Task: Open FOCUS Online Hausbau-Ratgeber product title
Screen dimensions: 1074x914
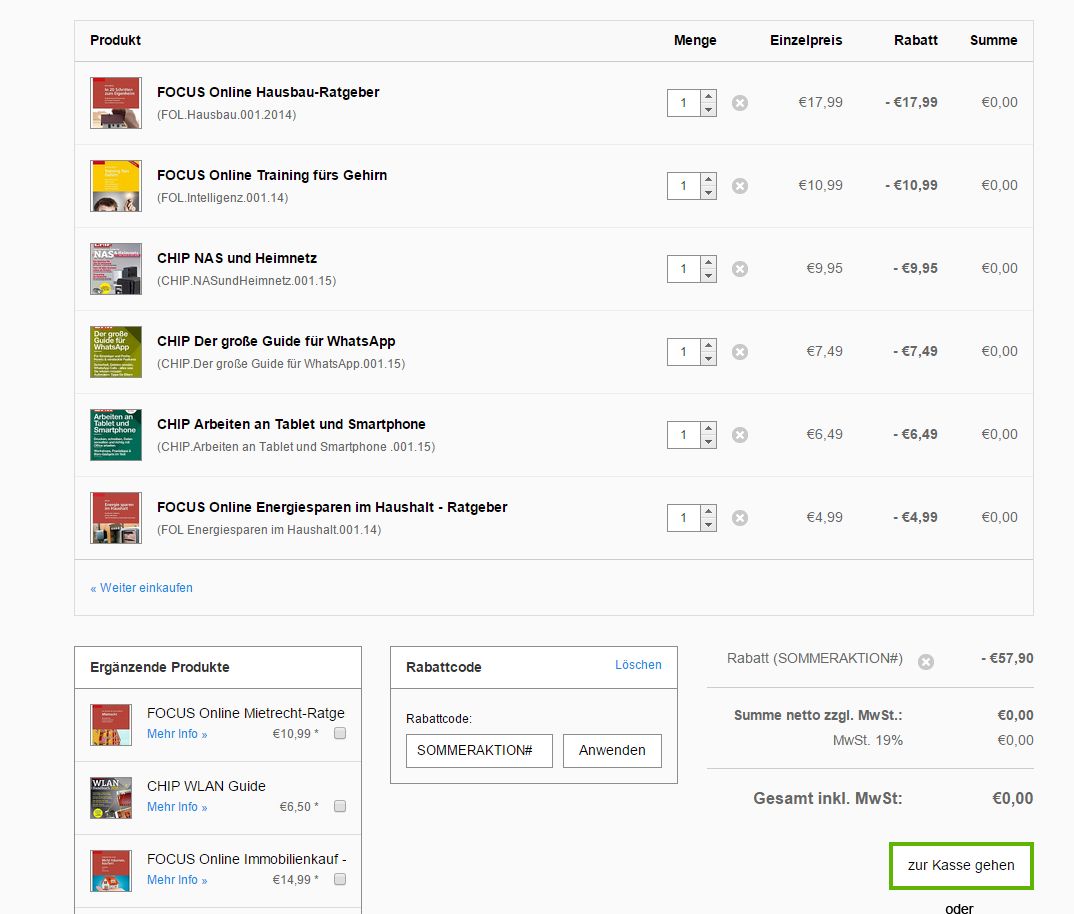Action: (x=268, y=92)
